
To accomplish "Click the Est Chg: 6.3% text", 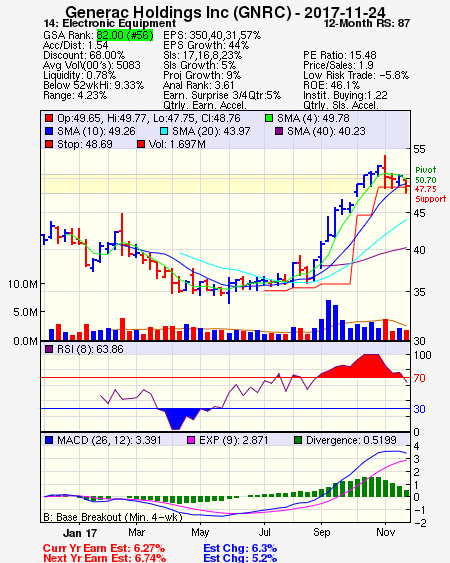I will pos(240,549).
